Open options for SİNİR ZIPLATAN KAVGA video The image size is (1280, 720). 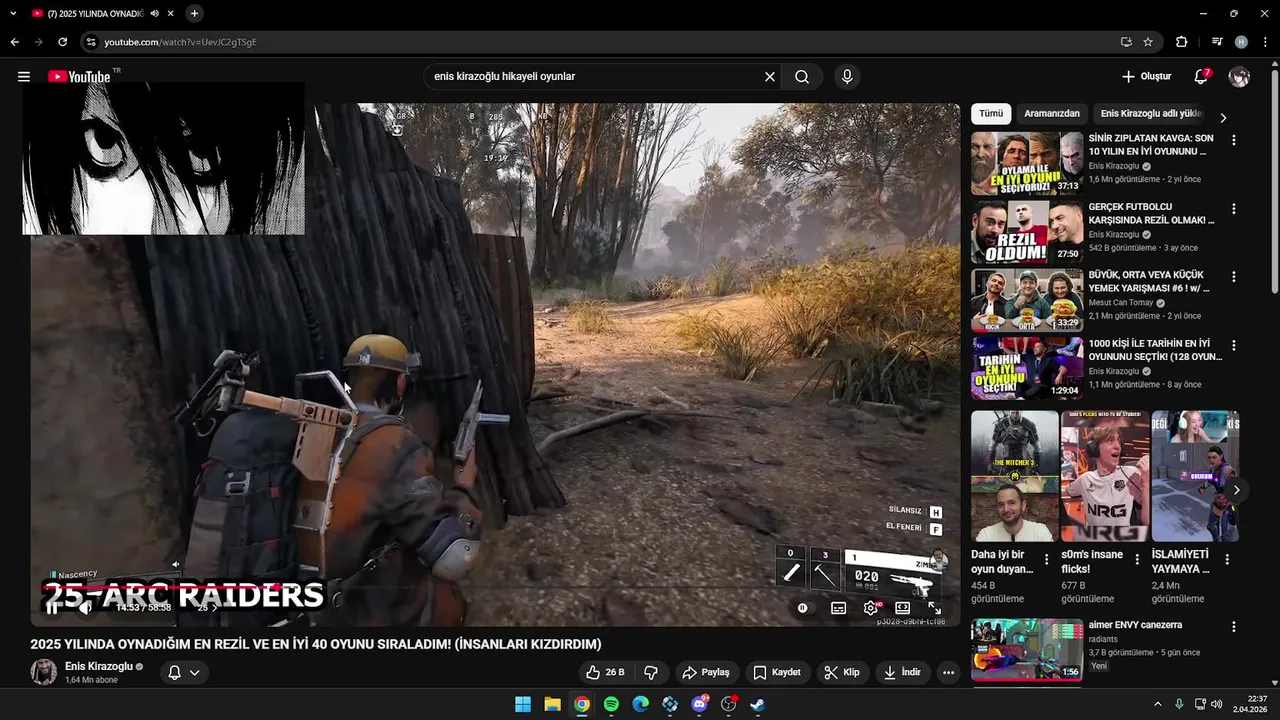(x=1233, y=141)
